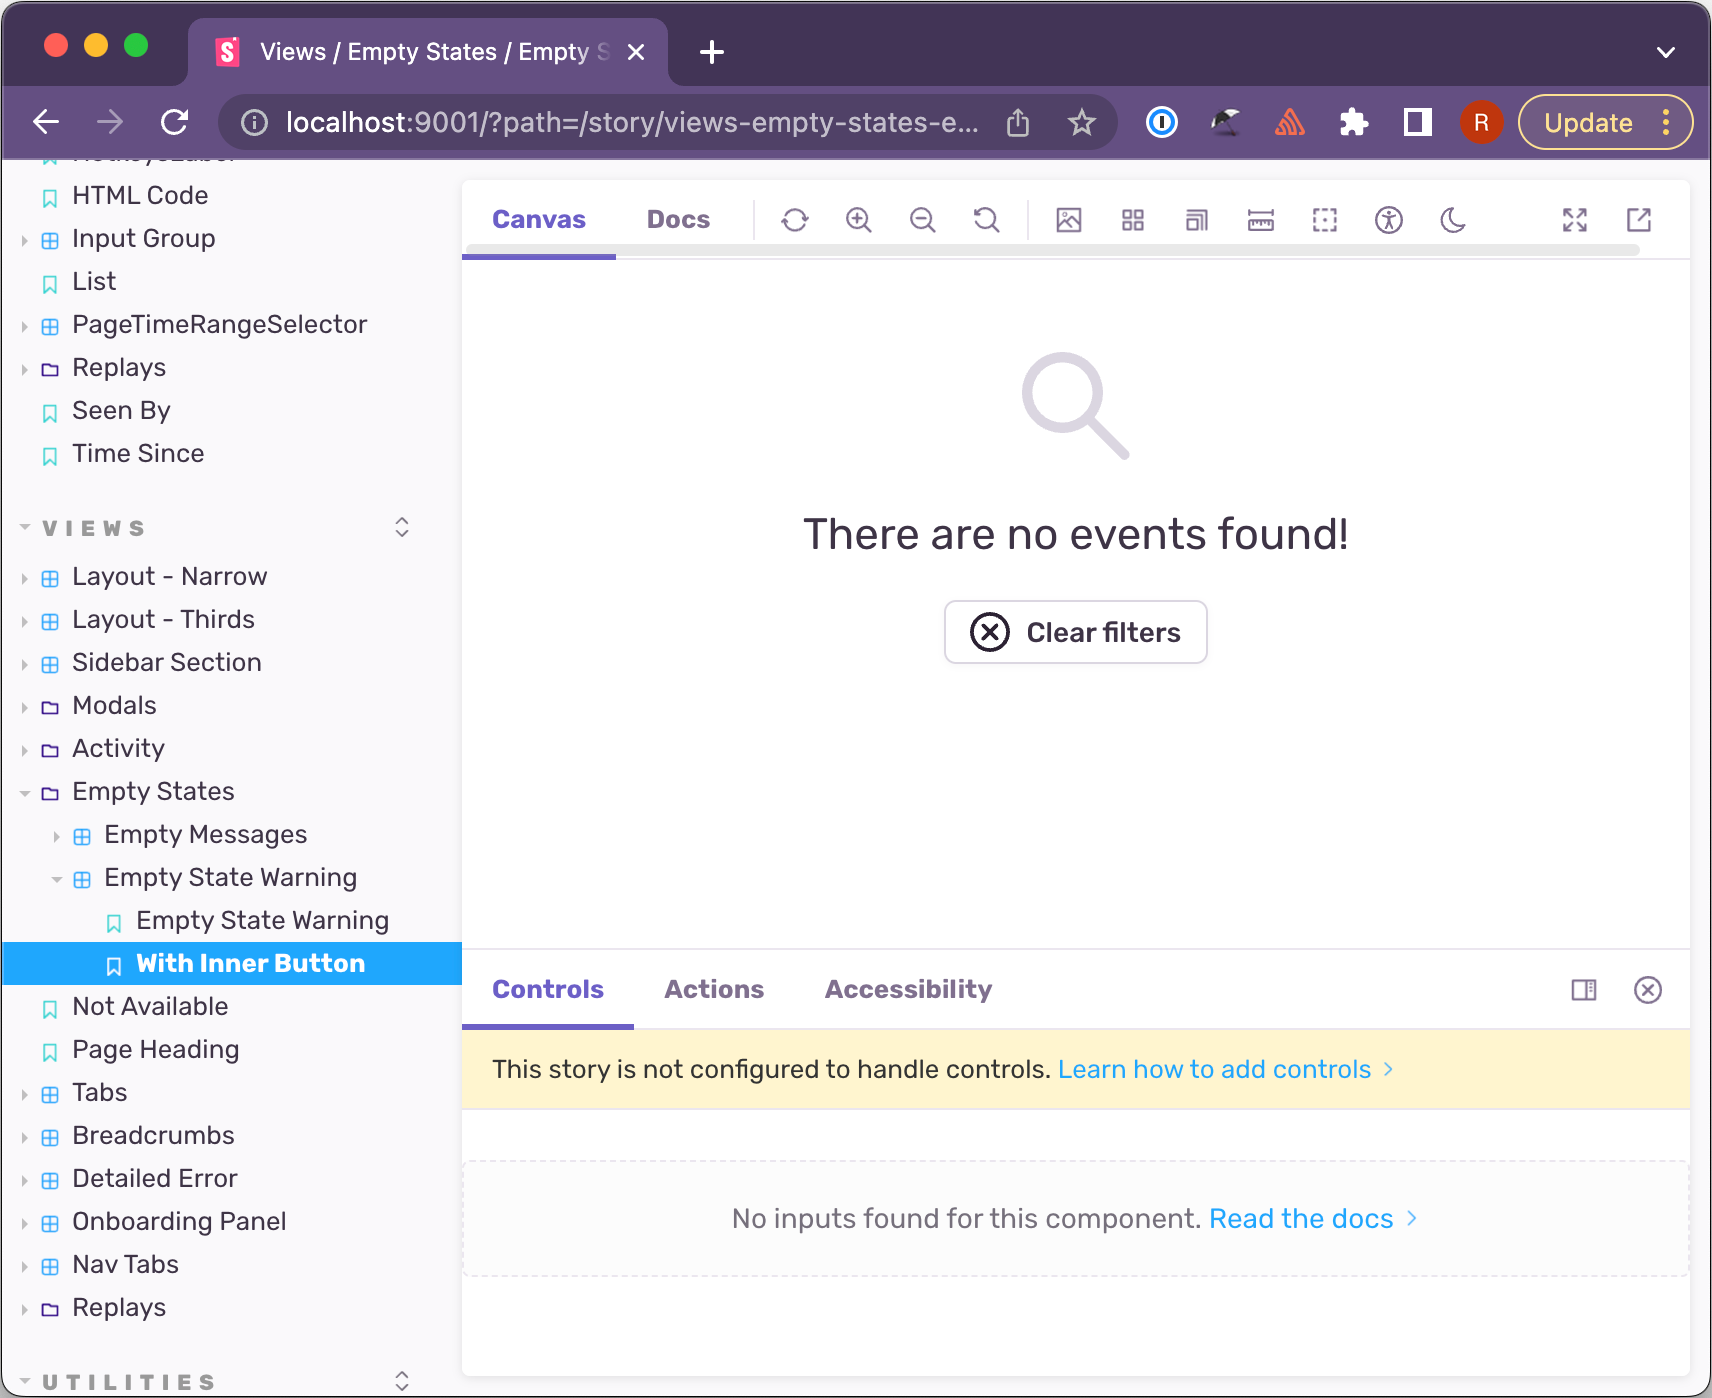1712x1398 pixels.
Task: Open the Empty State Warning story
Action: [x=262, y=920]
